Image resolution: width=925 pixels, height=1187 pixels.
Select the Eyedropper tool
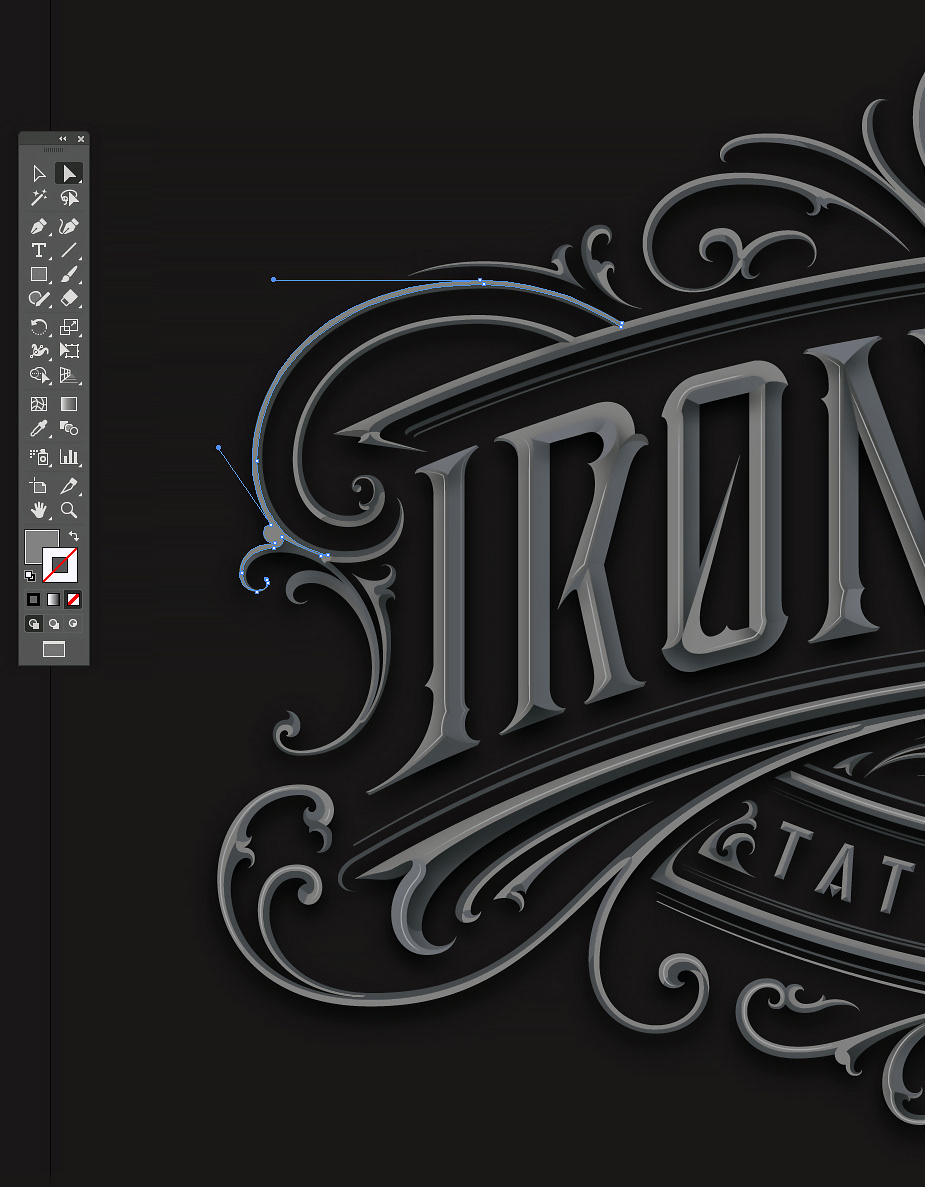click(x=39, y=428)
